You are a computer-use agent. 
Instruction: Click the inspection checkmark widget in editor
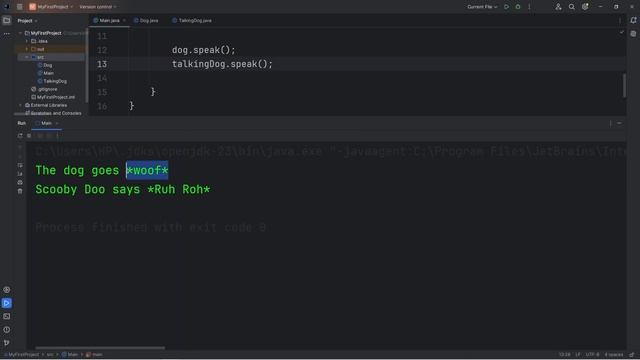[x=622, y=32]
